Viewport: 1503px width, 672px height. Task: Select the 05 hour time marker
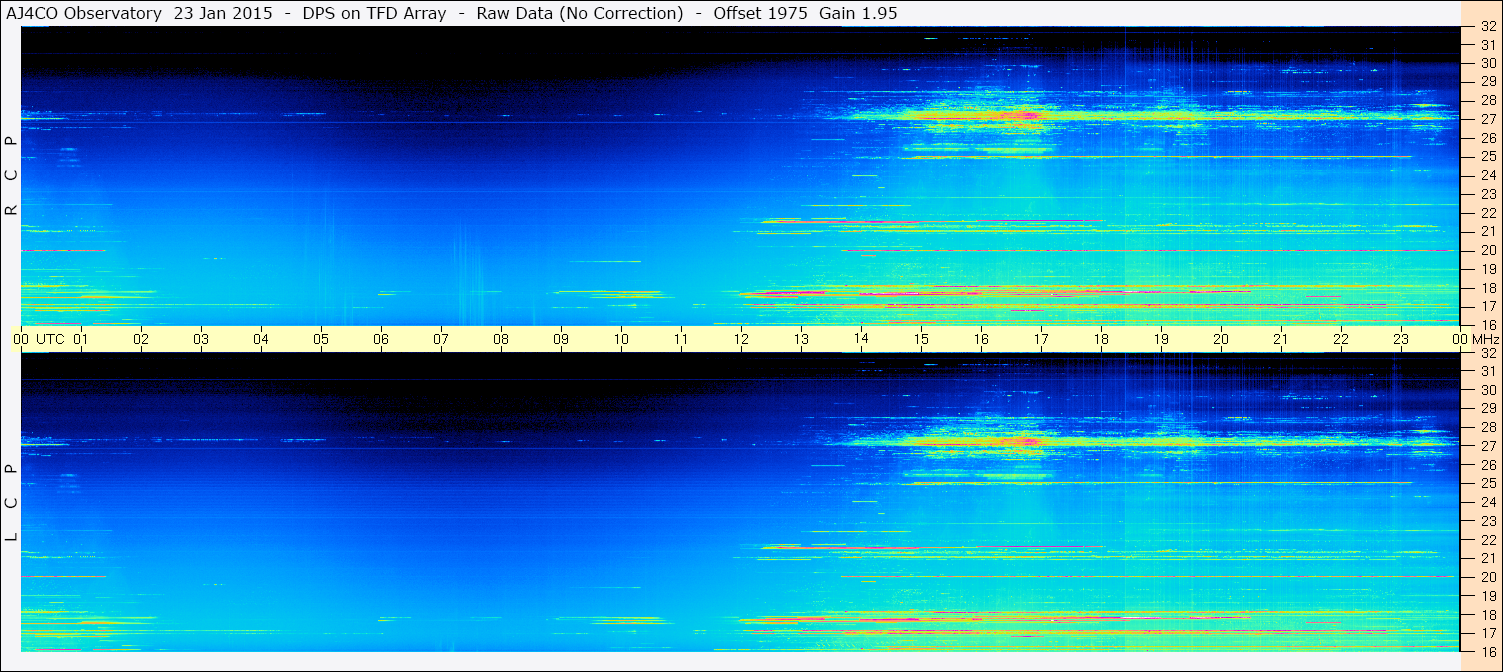pyautogui.click(x=321, y=339)
